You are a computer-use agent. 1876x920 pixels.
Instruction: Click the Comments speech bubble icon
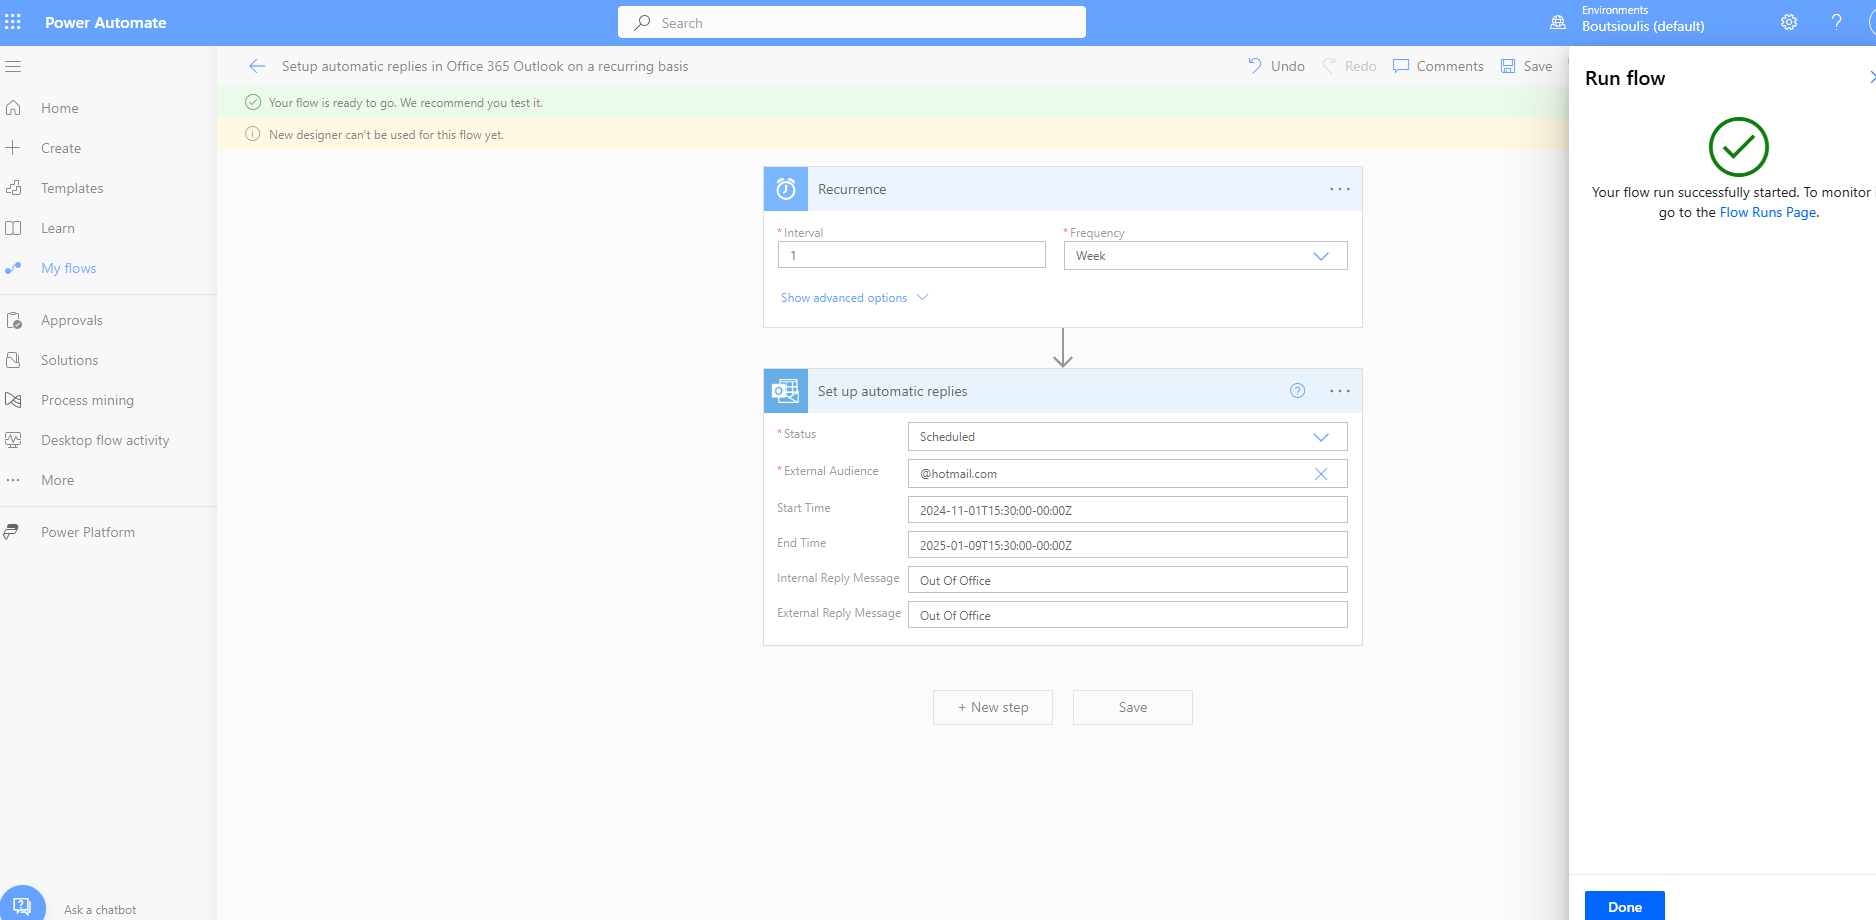pyautogui.click(x=1401, y=66)
